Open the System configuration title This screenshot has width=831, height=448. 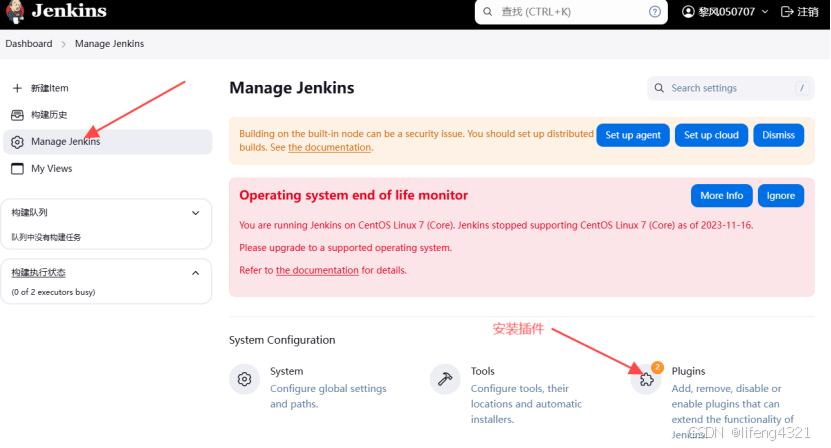pos(287,371)
